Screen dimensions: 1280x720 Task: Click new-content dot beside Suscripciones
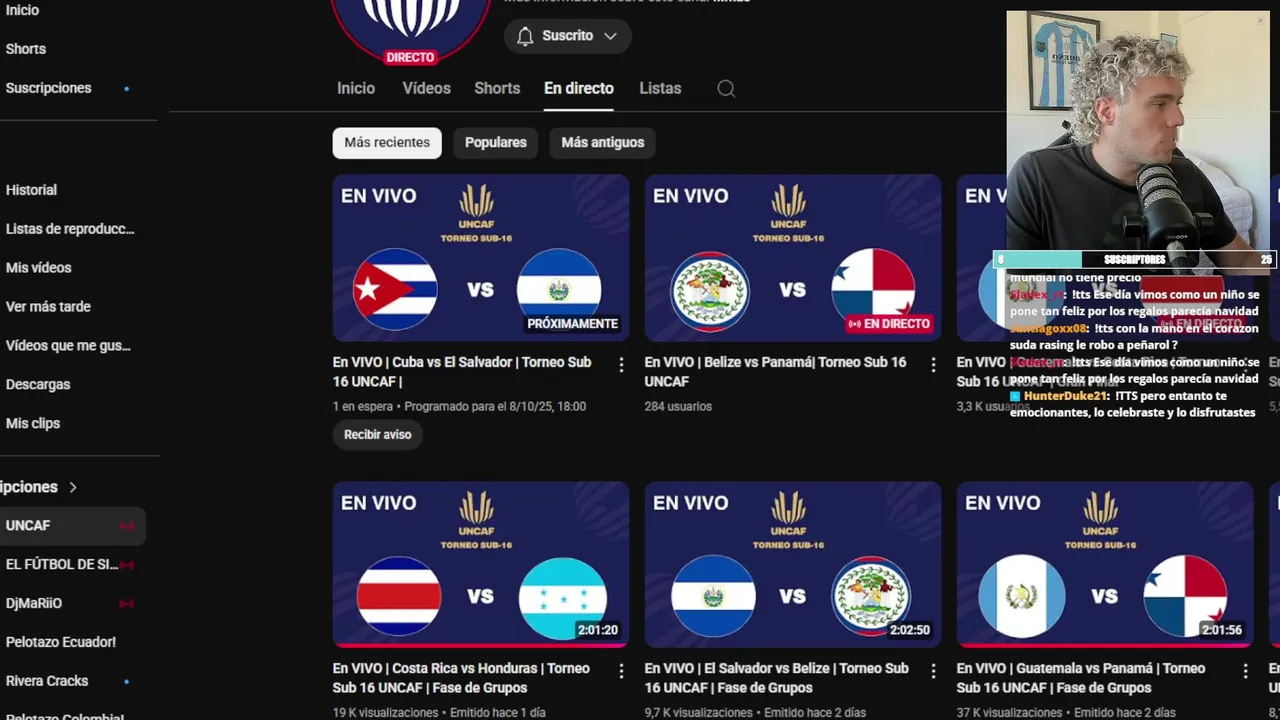(126, 88)
